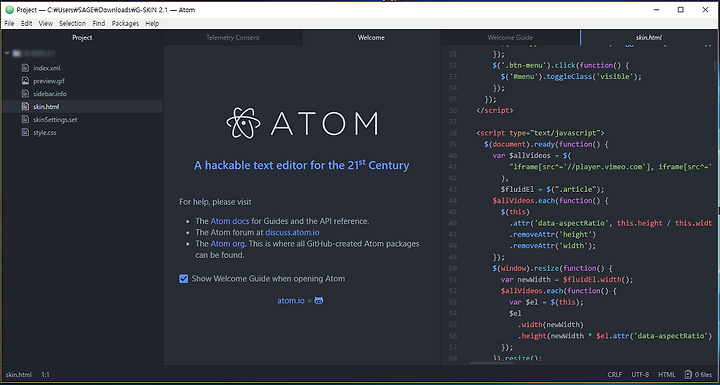Click line number 44 in gutter

click(x=452, y=201)
